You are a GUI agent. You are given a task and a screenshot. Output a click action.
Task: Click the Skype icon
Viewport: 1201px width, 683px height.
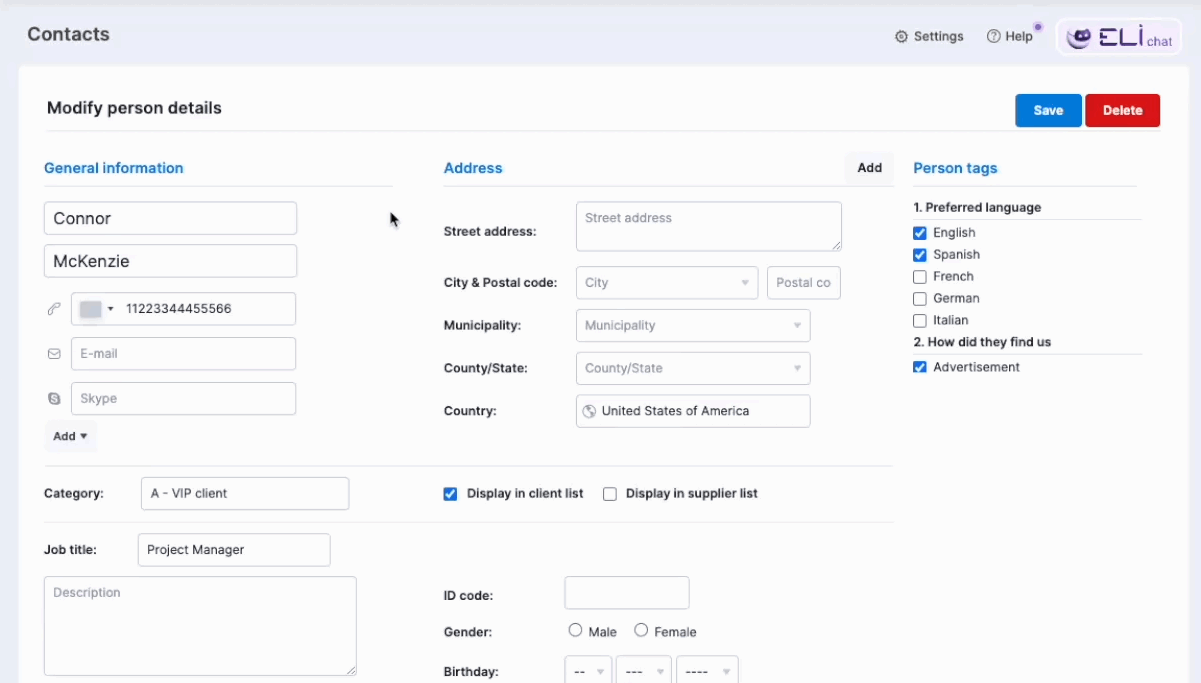click(54, 398)
